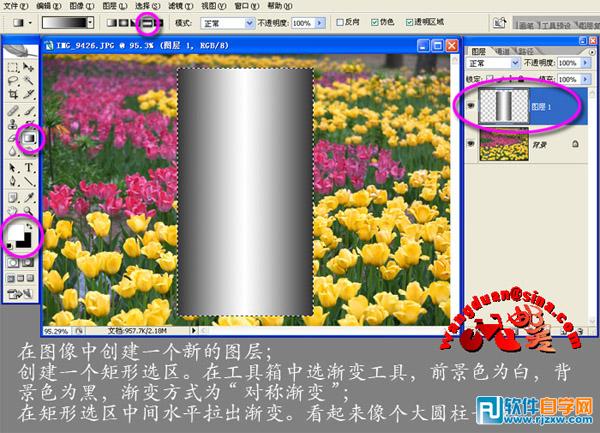Select the Path Selection arrow tool
Viewport: 600px width, 433px height.
13,168
